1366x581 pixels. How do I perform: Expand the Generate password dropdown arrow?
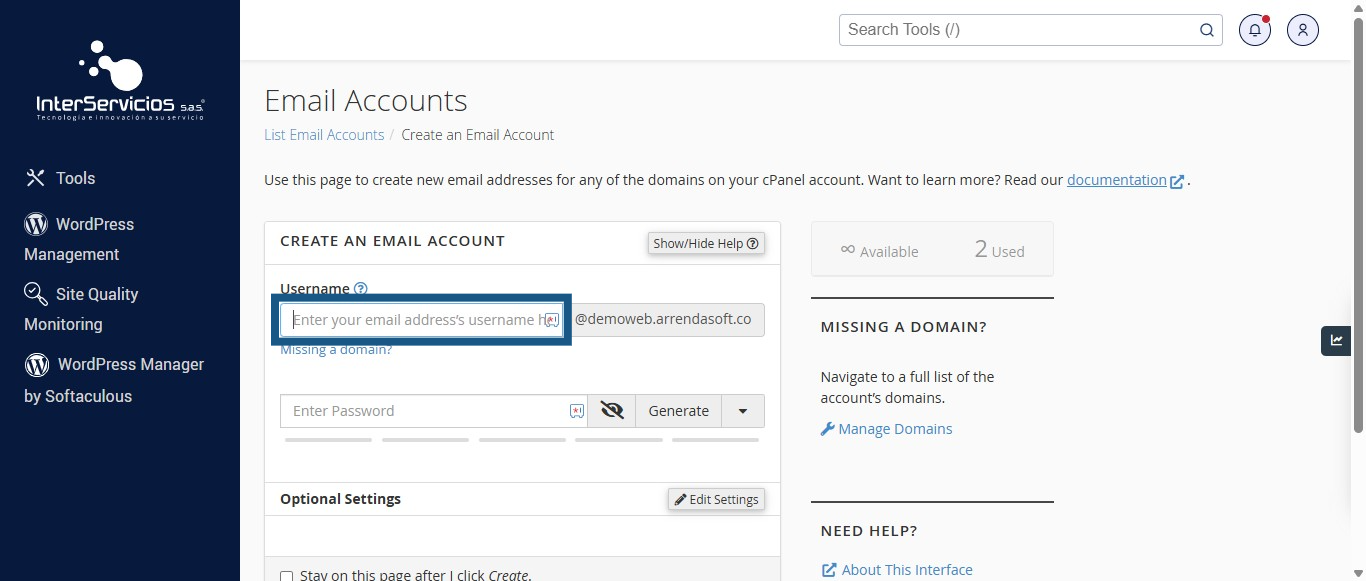[x=743, y=411]
